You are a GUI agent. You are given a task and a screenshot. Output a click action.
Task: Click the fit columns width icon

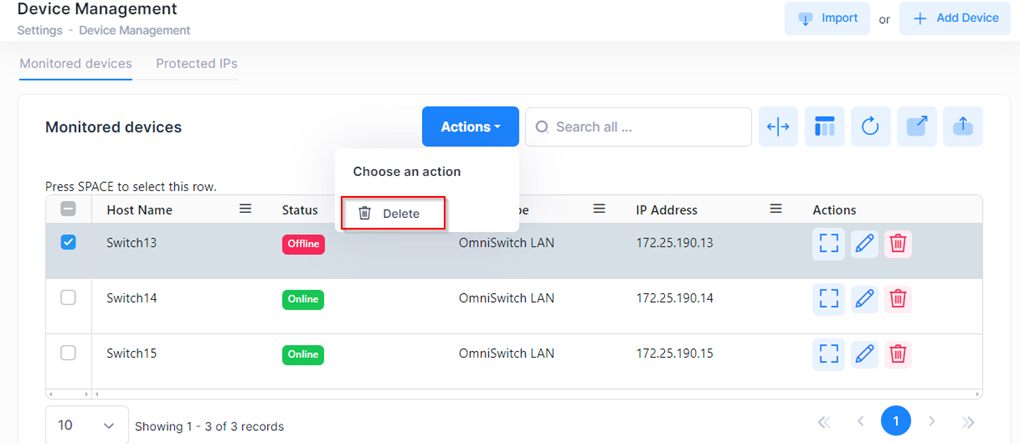click(778, 127)
